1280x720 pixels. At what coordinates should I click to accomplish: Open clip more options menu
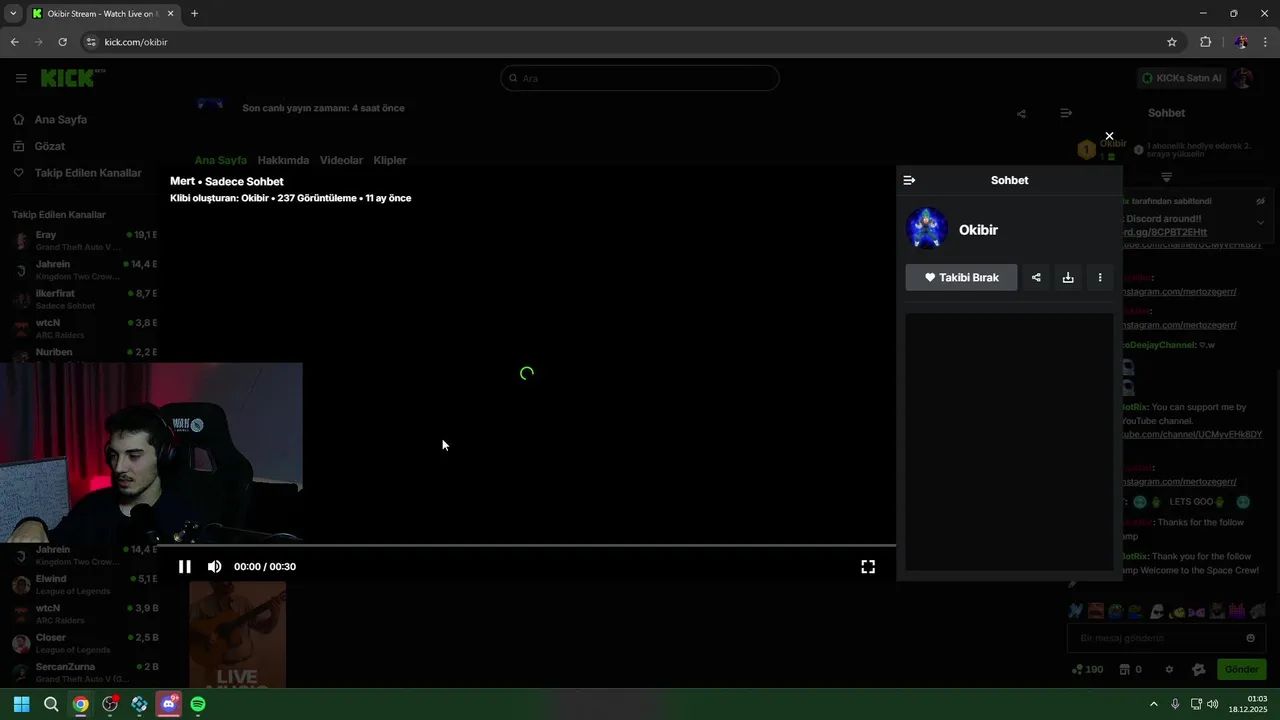[1100, 277]
